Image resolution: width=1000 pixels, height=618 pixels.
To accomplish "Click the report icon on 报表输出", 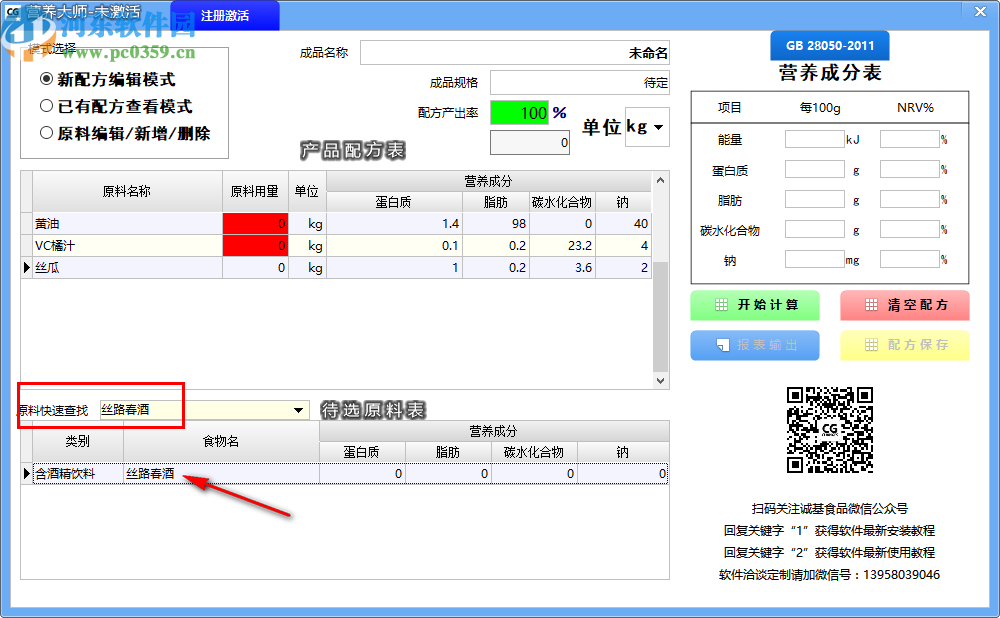I will point(722,345).
